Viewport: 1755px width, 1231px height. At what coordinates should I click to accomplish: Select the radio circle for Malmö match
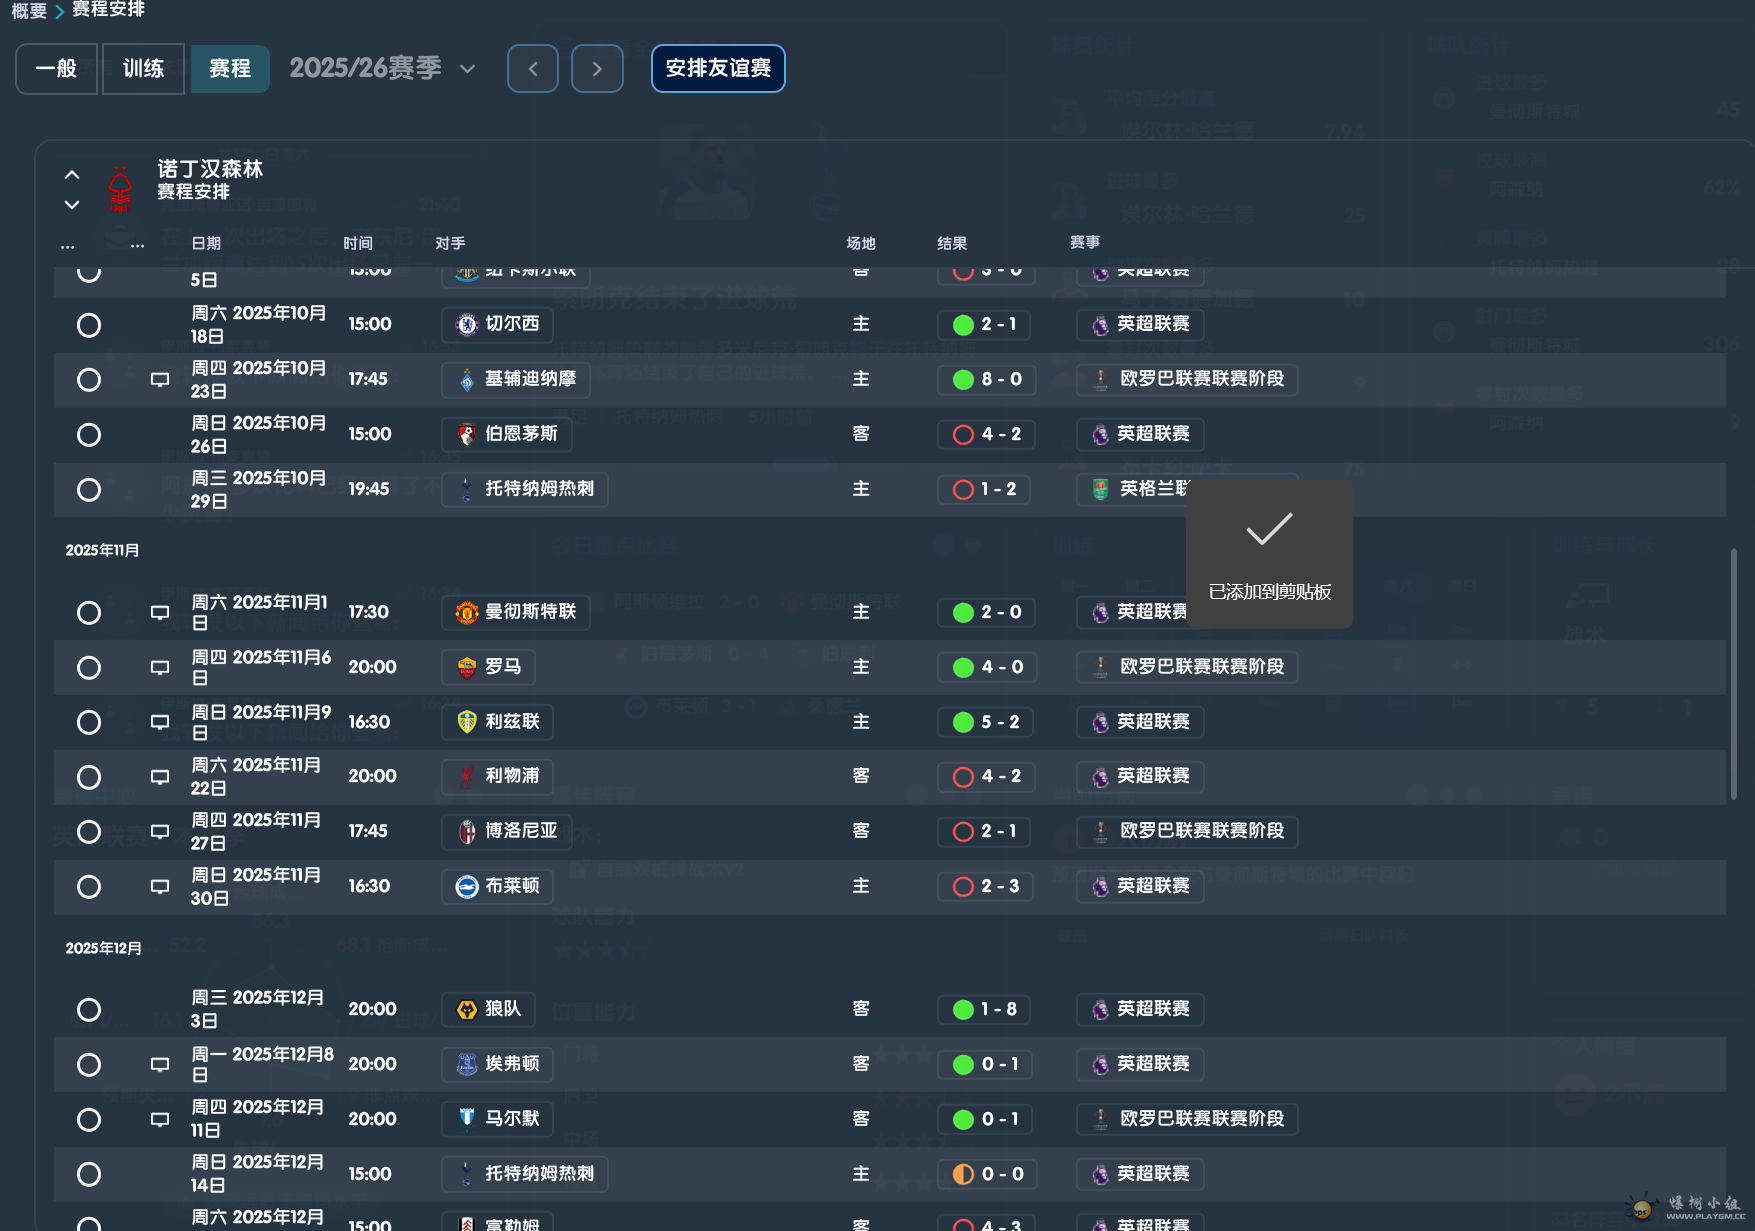click(89, 1120)
